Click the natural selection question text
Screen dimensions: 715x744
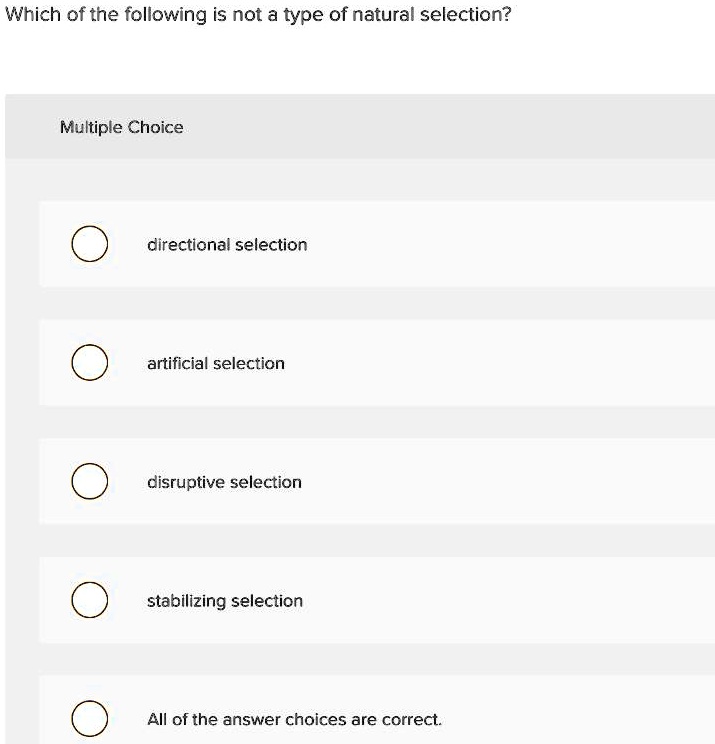260,17
